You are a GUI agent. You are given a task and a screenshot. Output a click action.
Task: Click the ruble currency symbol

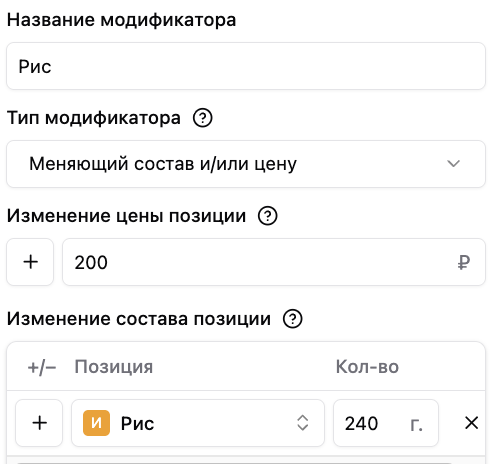point(464,262)
